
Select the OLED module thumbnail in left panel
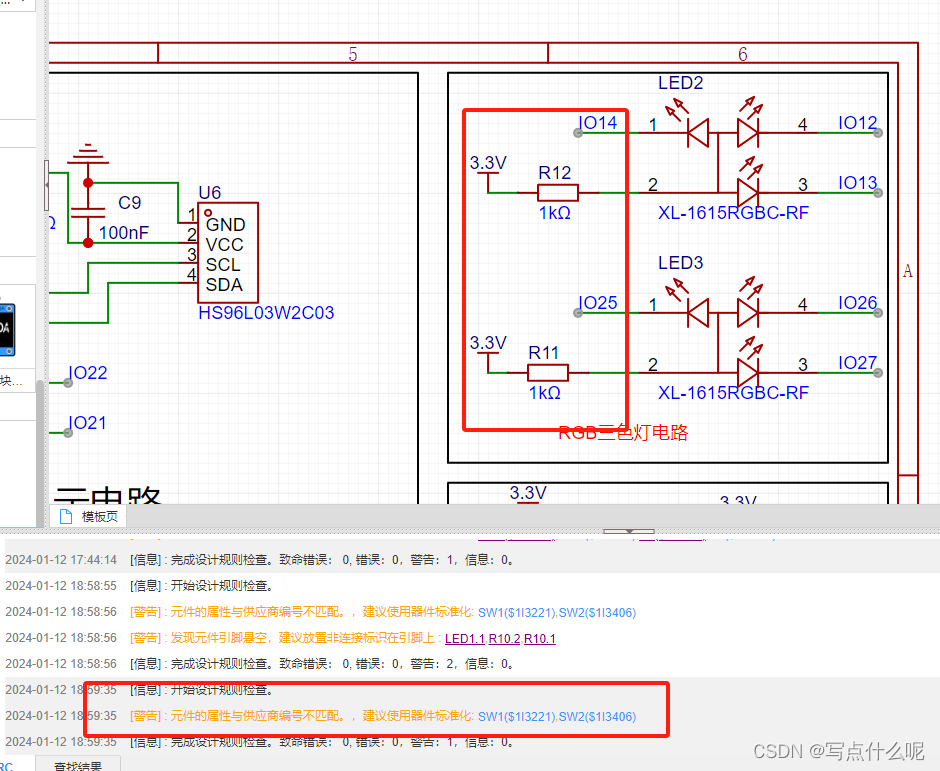tap(7, 329)
